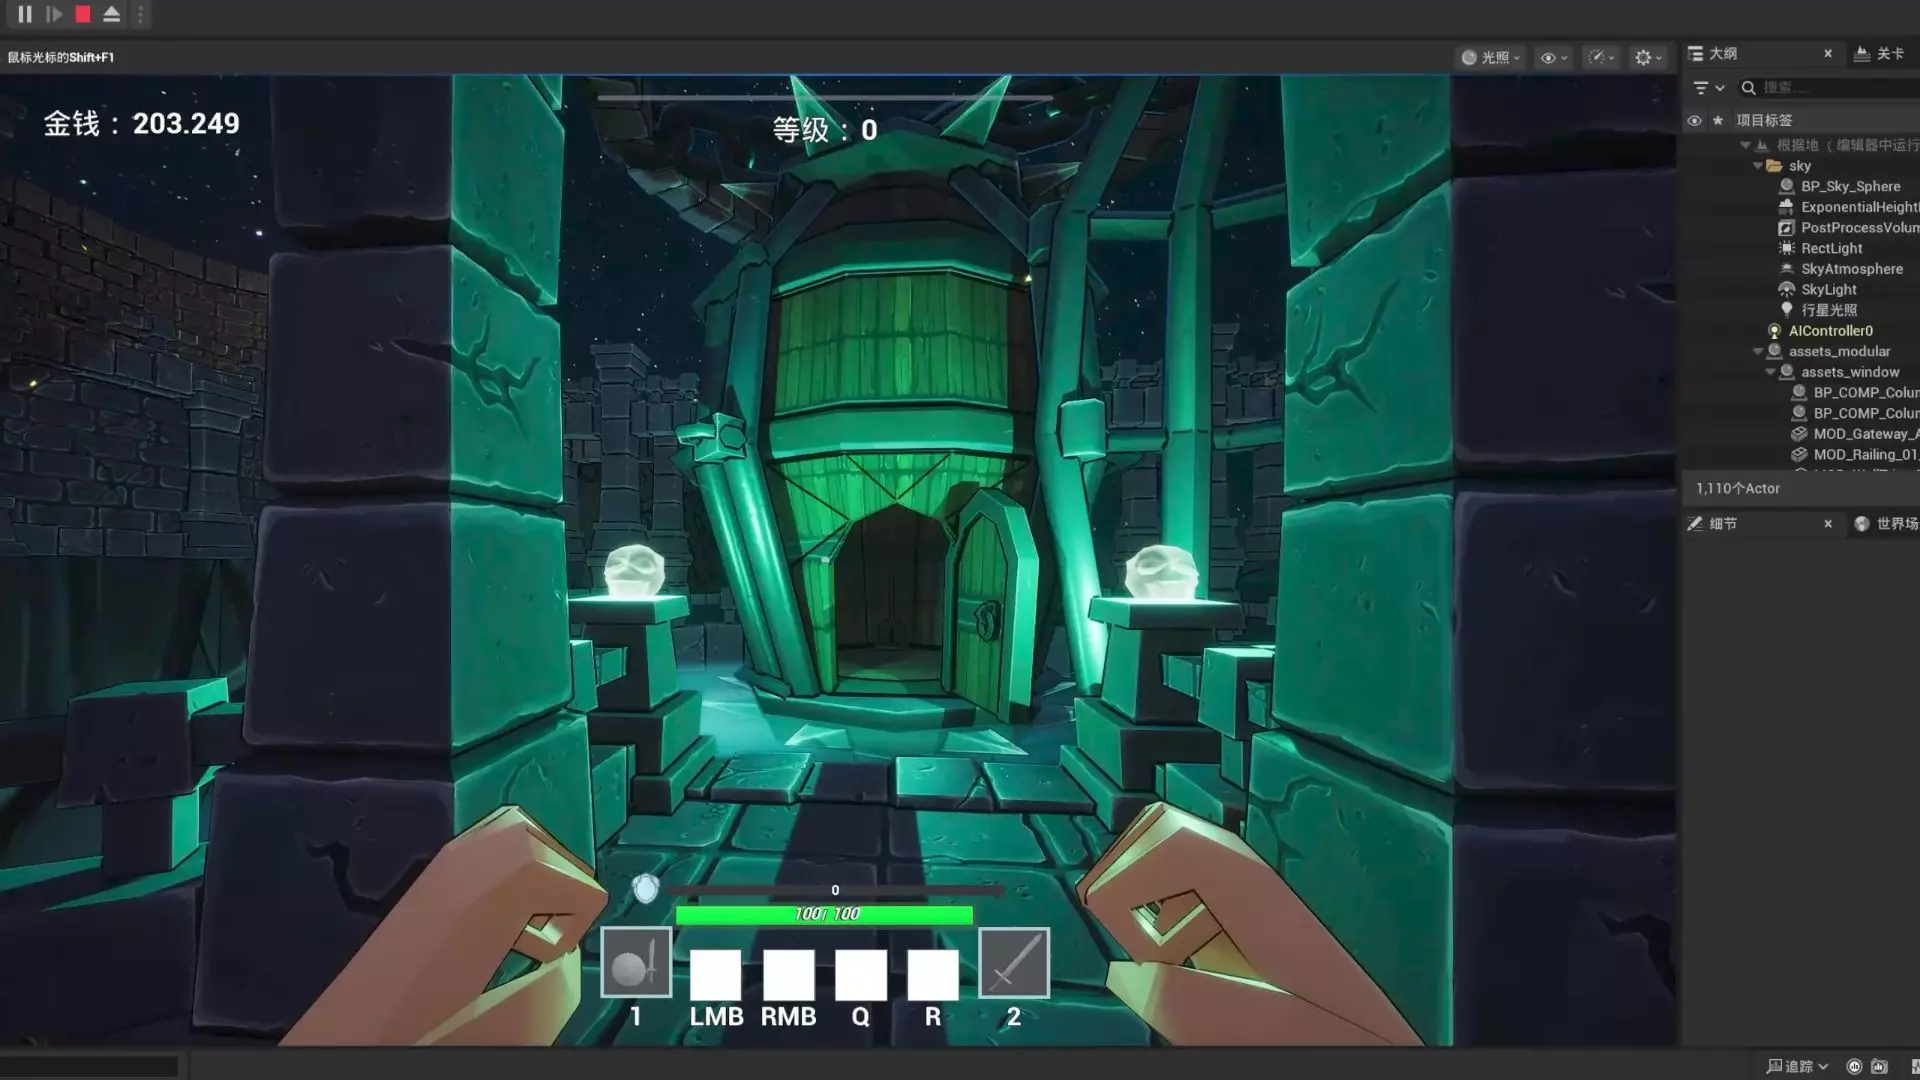Open the 光照 view mode dropdown

tap(1491, 58)
